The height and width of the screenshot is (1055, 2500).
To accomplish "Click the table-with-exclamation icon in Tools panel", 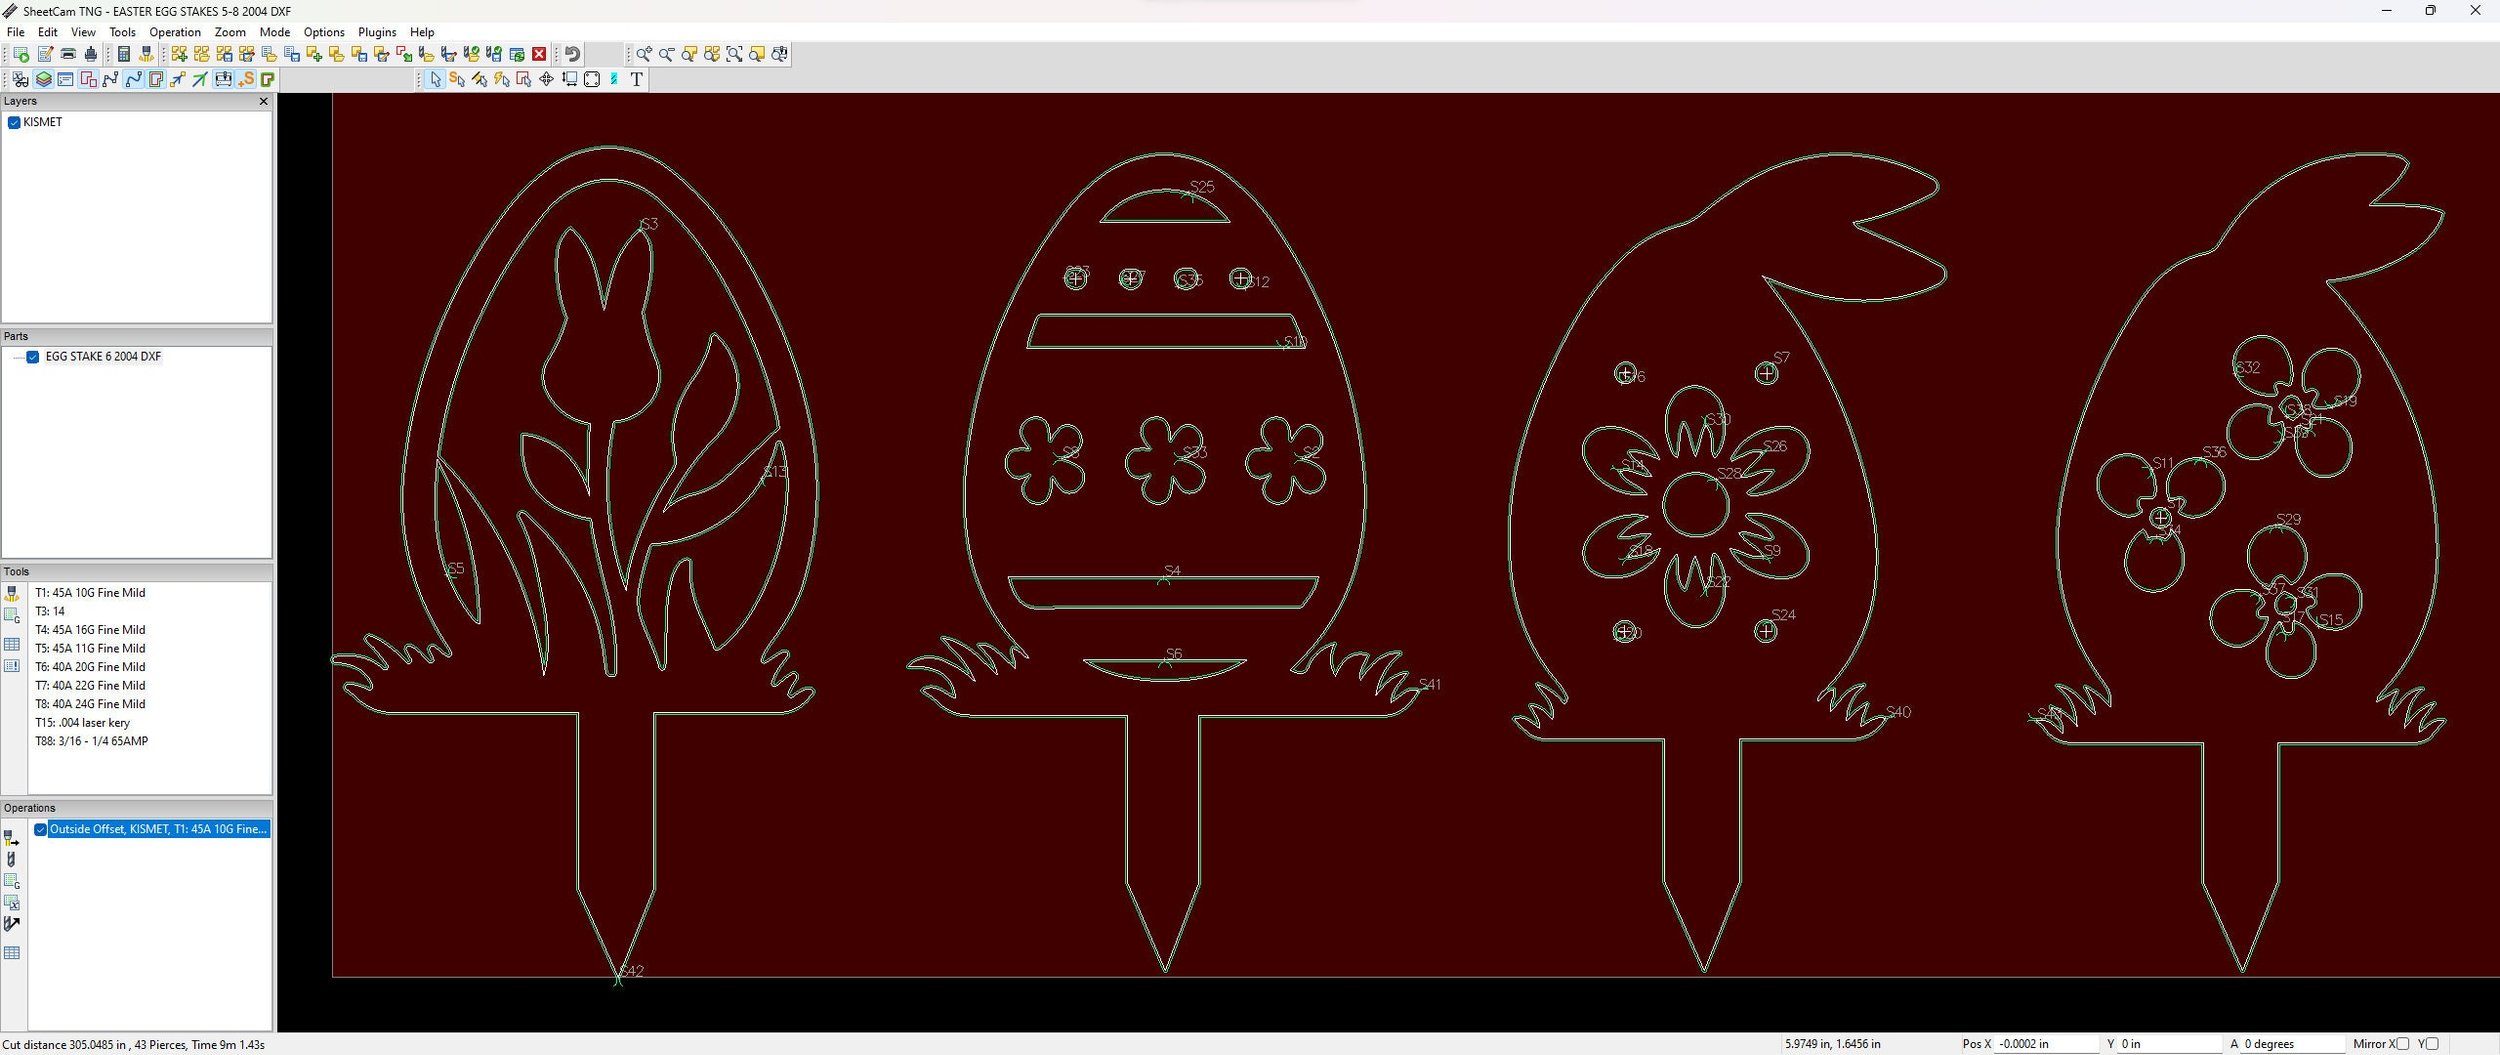I will pos(12,666).
